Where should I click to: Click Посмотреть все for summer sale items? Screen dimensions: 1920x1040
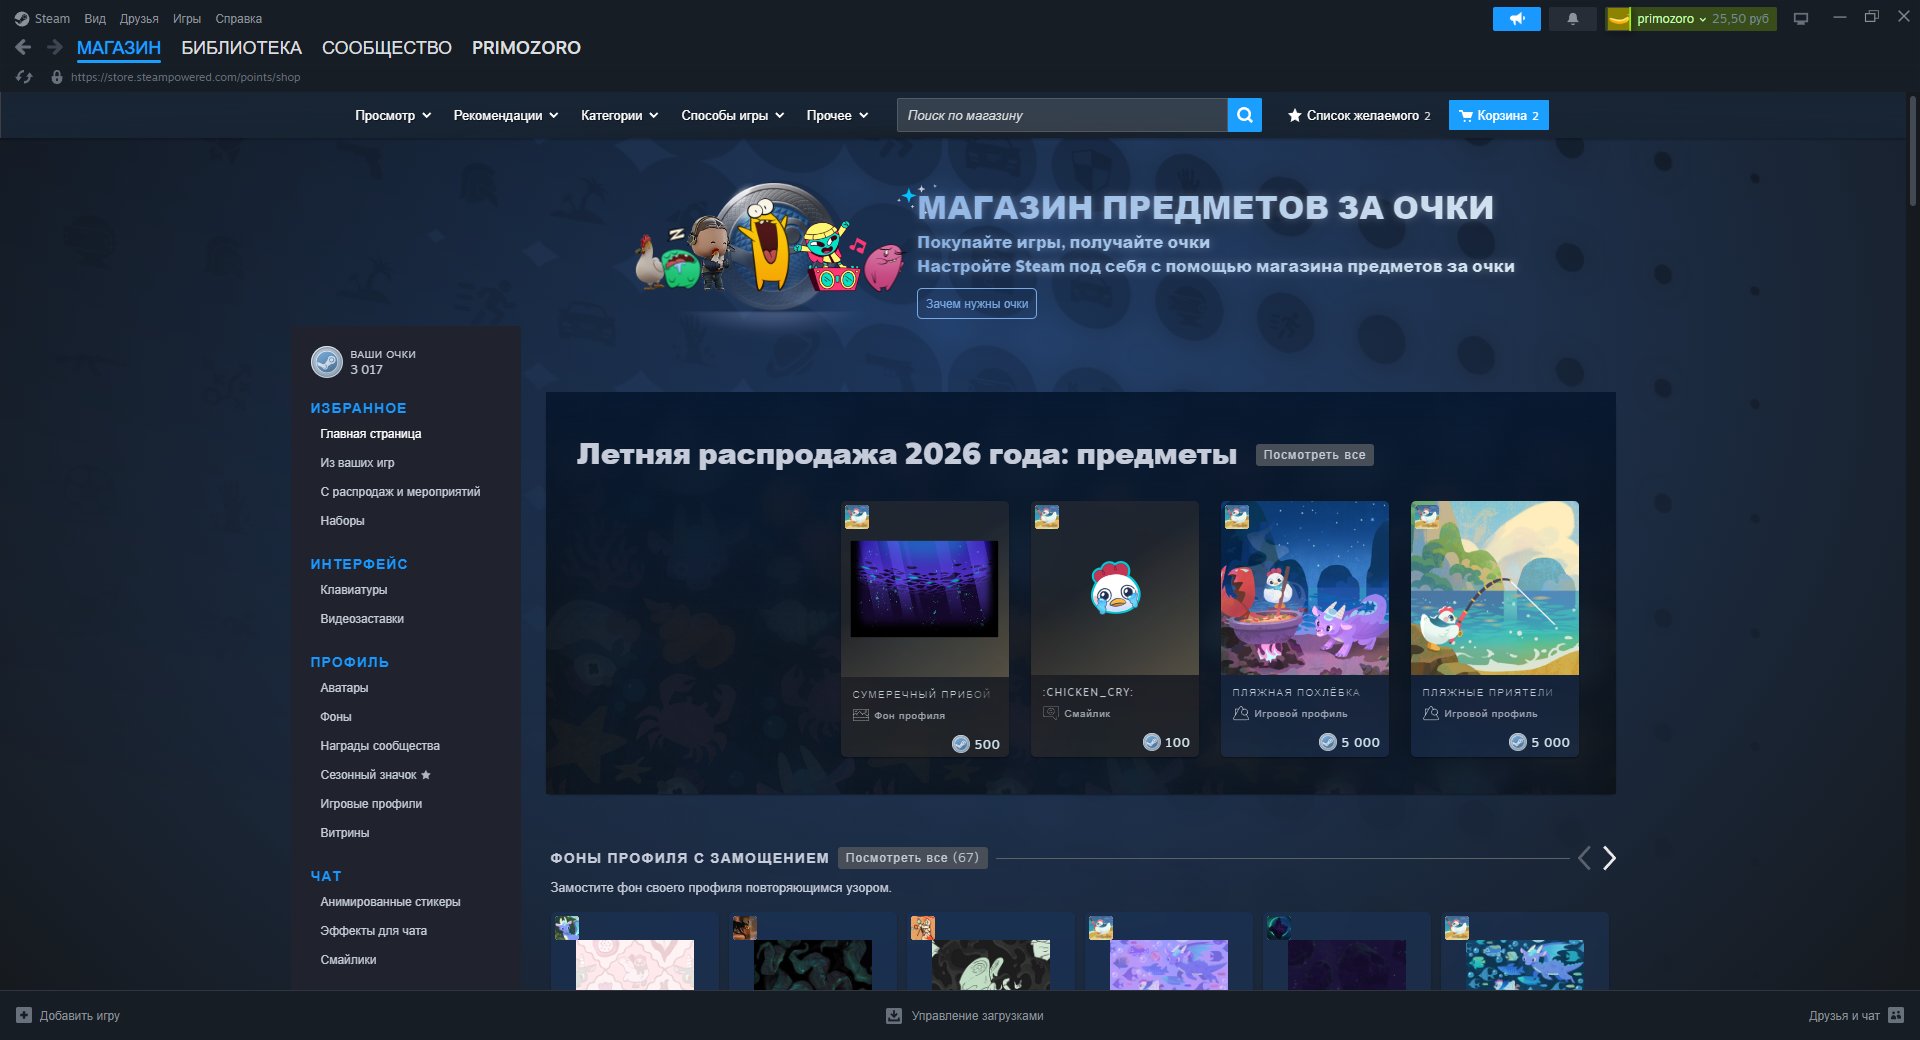point(1314,455)
